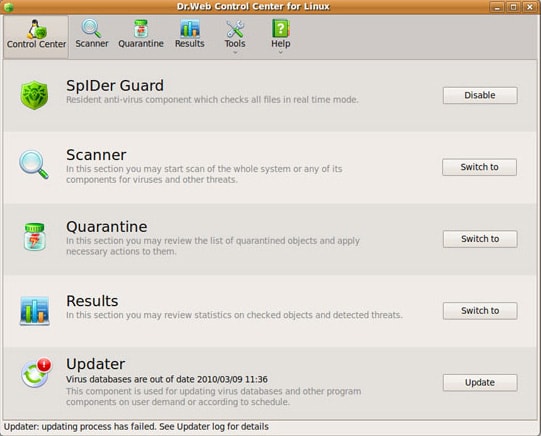Switch to the Quarantine section
The image size is (541, 436).
click(480, 239)
